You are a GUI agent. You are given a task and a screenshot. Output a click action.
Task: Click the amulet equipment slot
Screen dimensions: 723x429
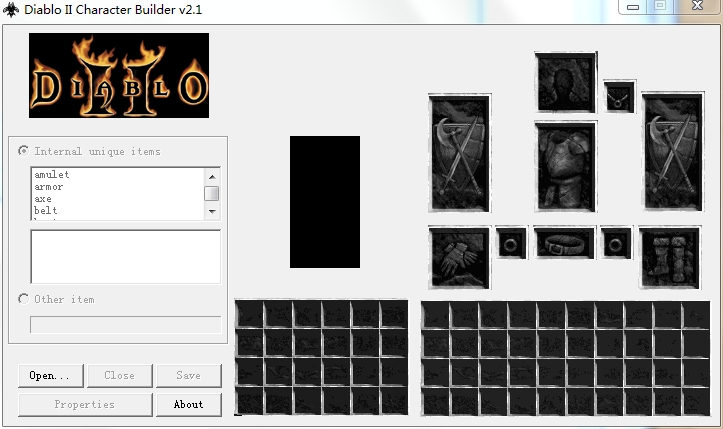[x=619, y=96]
